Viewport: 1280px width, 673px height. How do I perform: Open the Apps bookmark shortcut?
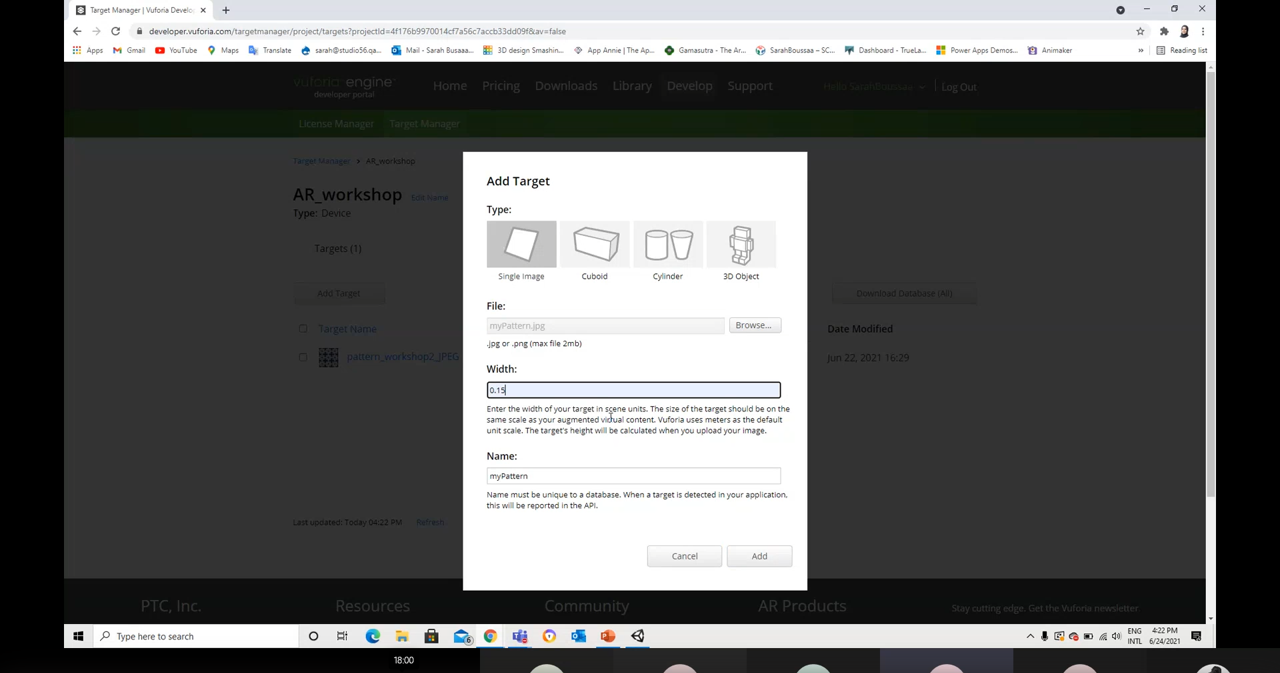pyautogui.click(x=88, y=50)
